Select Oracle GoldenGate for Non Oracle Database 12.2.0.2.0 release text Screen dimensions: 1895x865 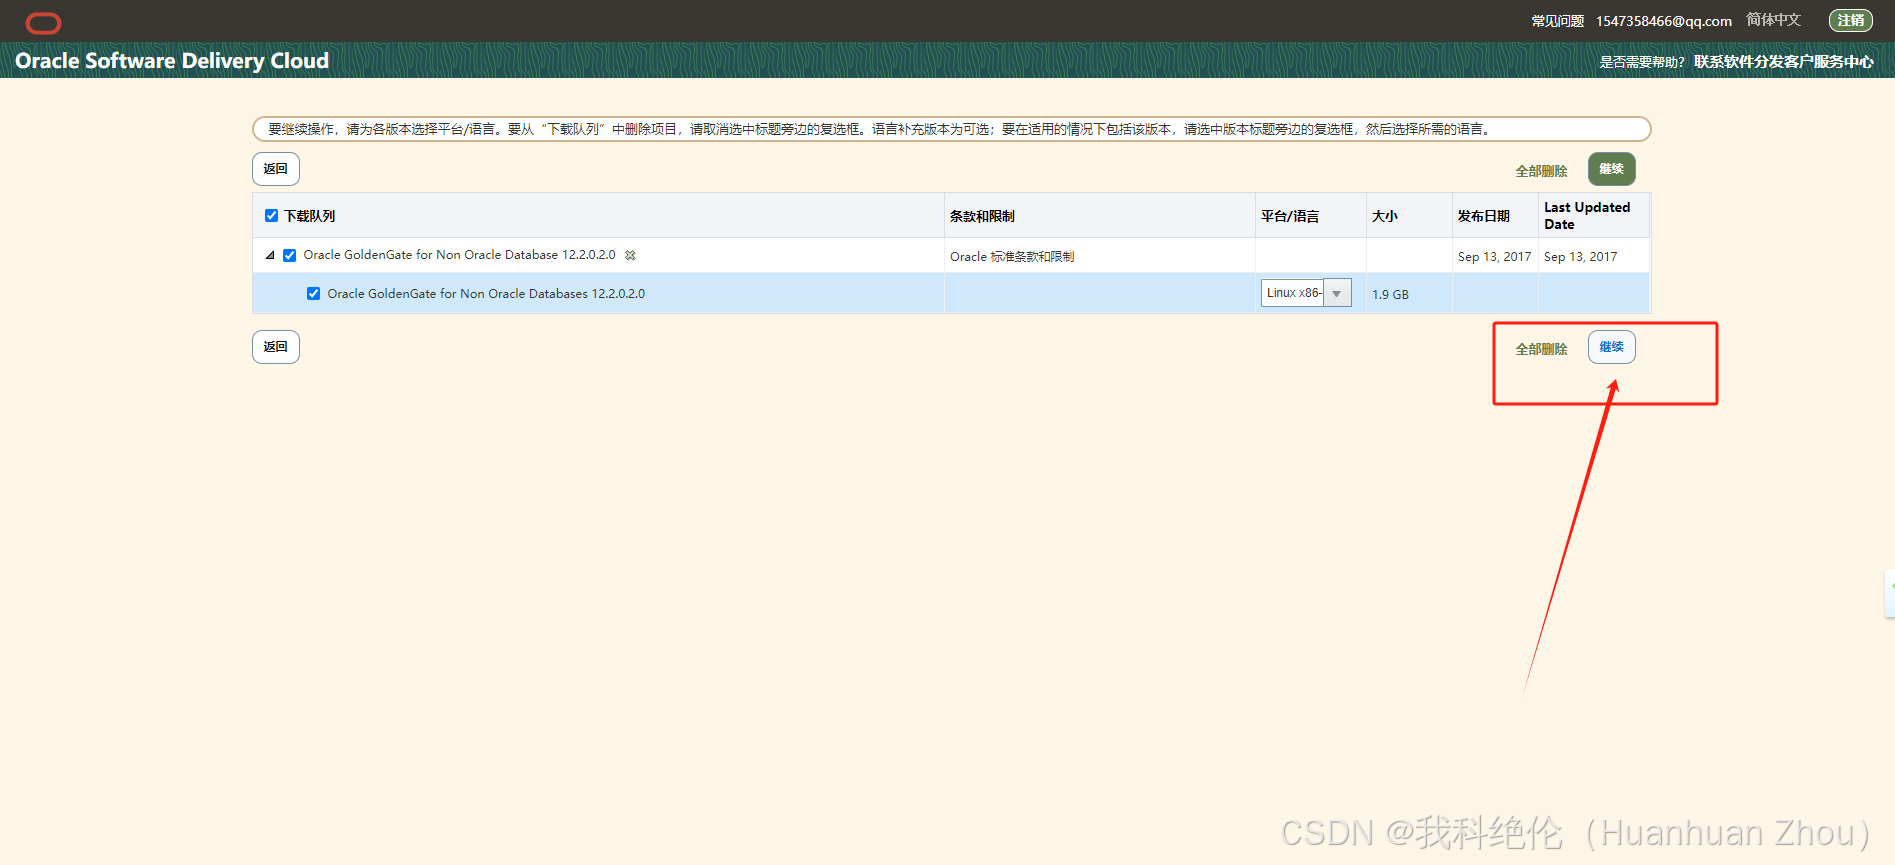click(x=459, y=255)
